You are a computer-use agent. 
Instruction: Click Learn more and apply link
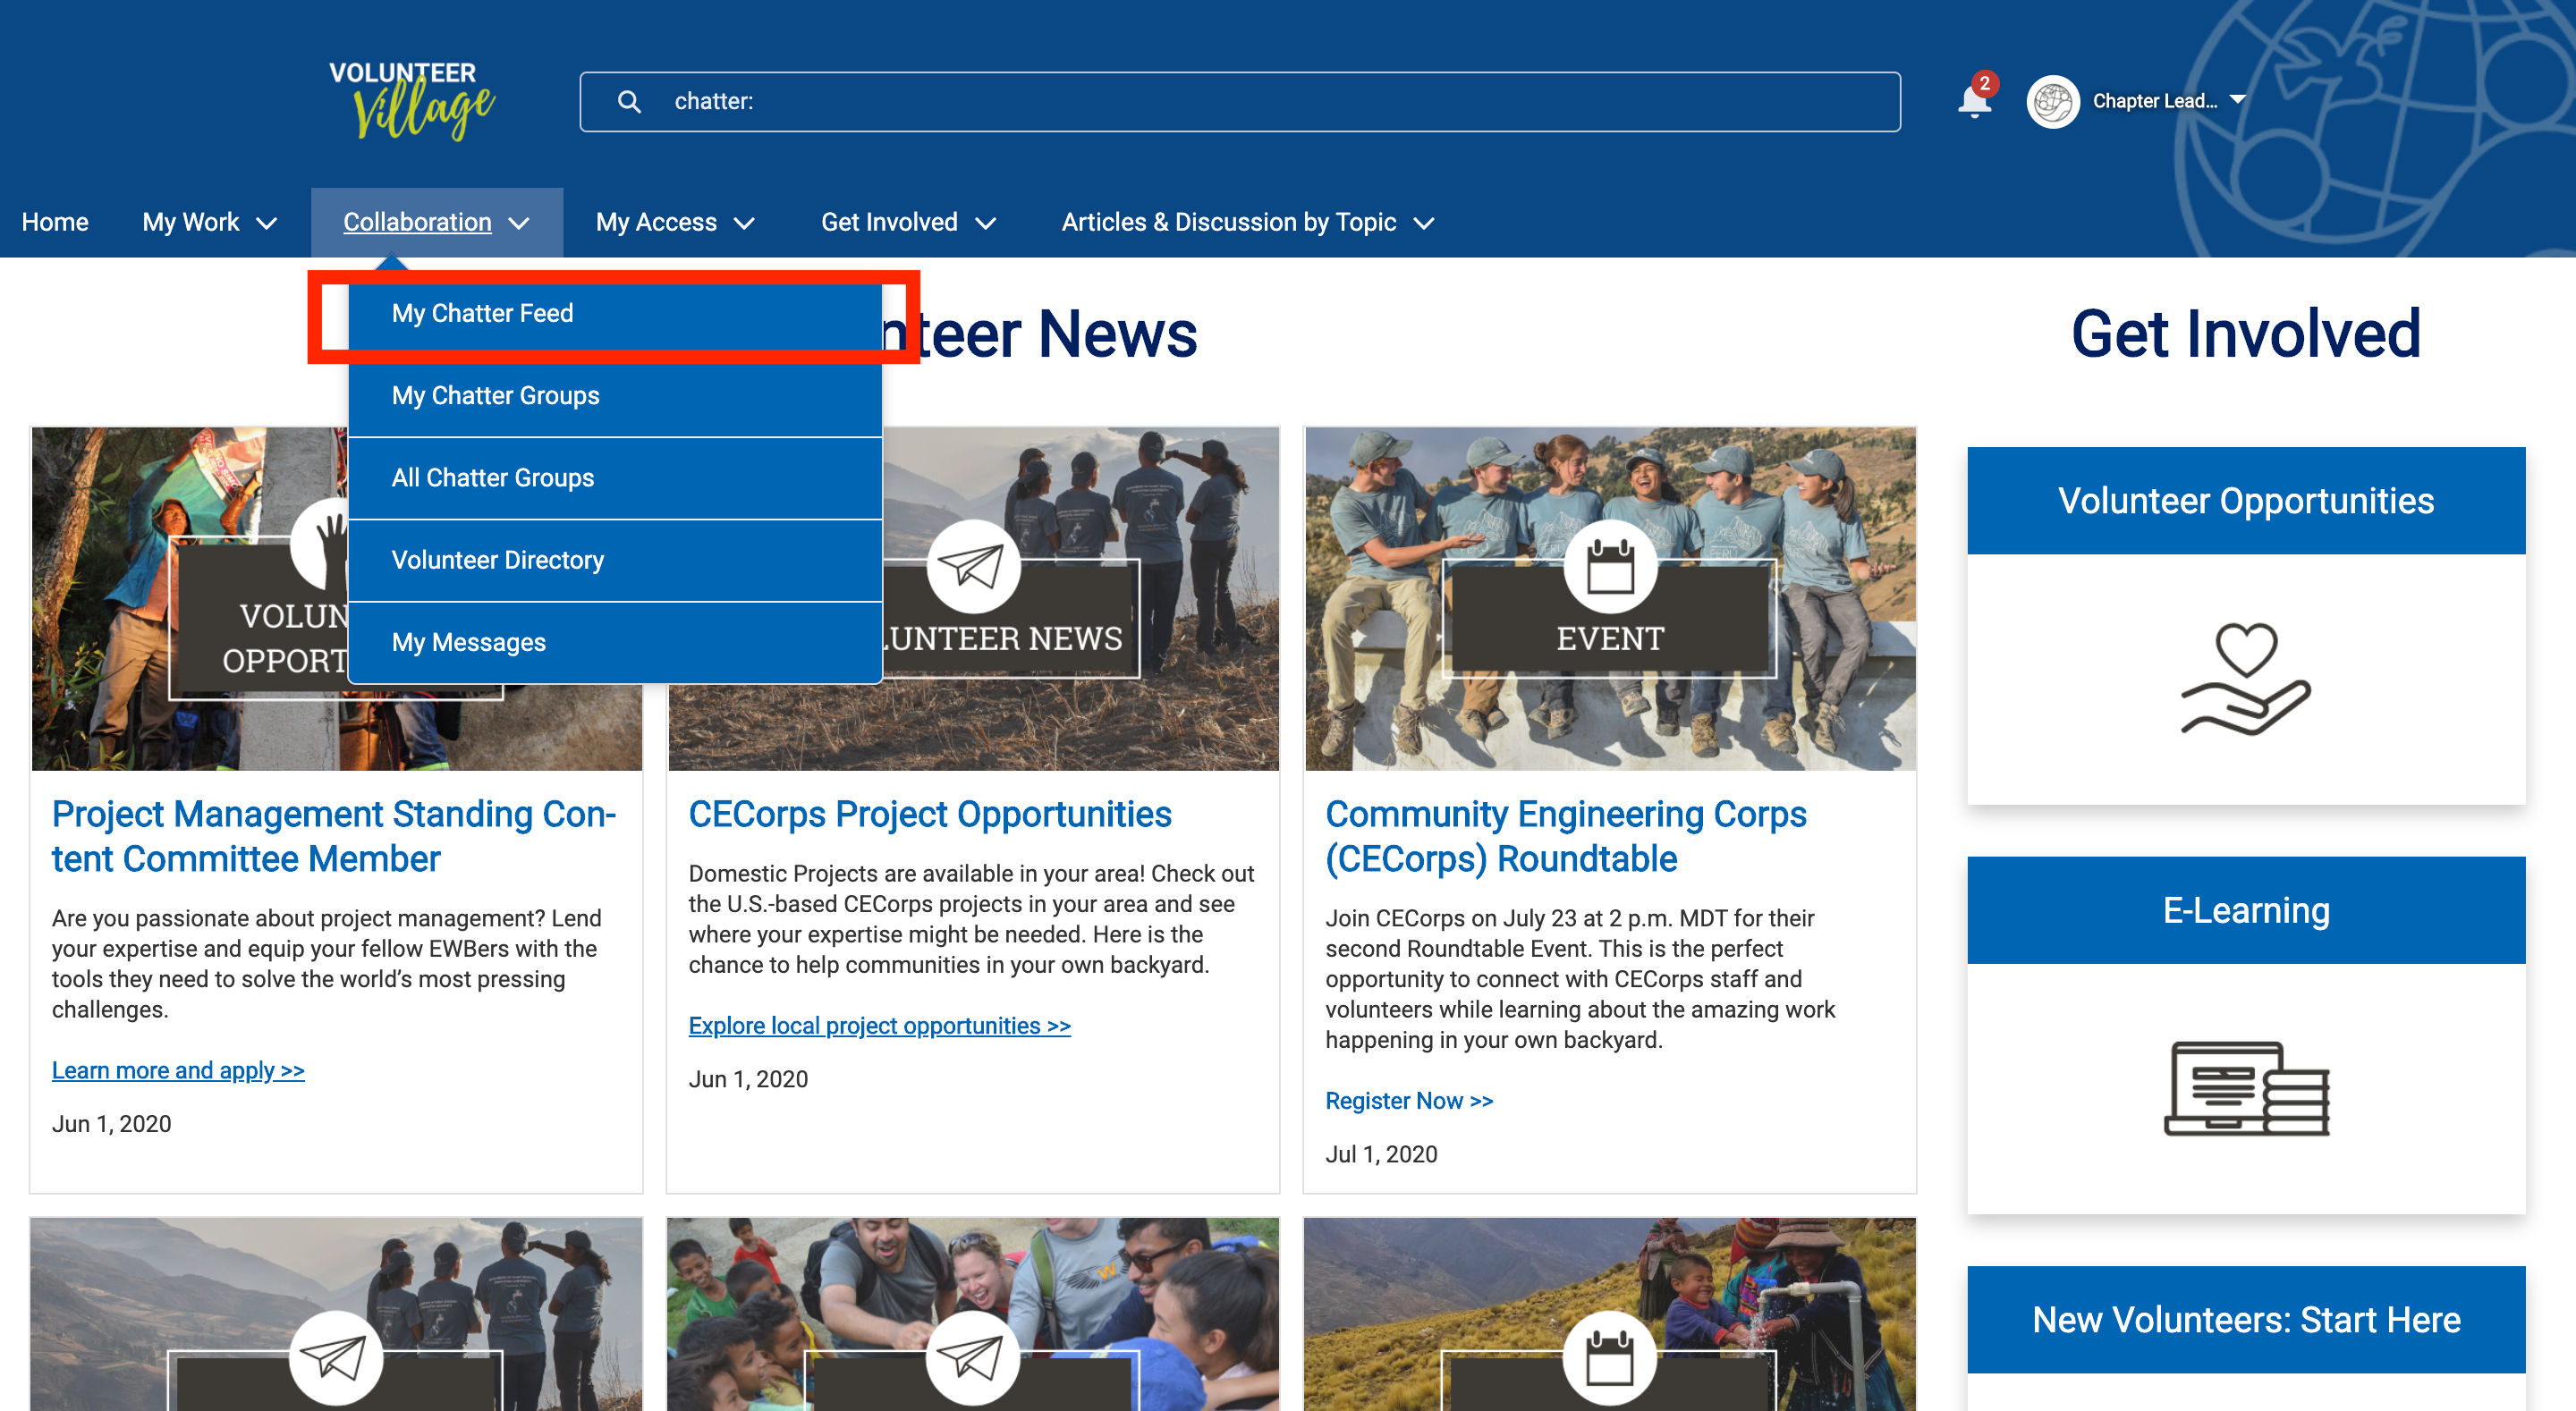[x=178, y=1070]
